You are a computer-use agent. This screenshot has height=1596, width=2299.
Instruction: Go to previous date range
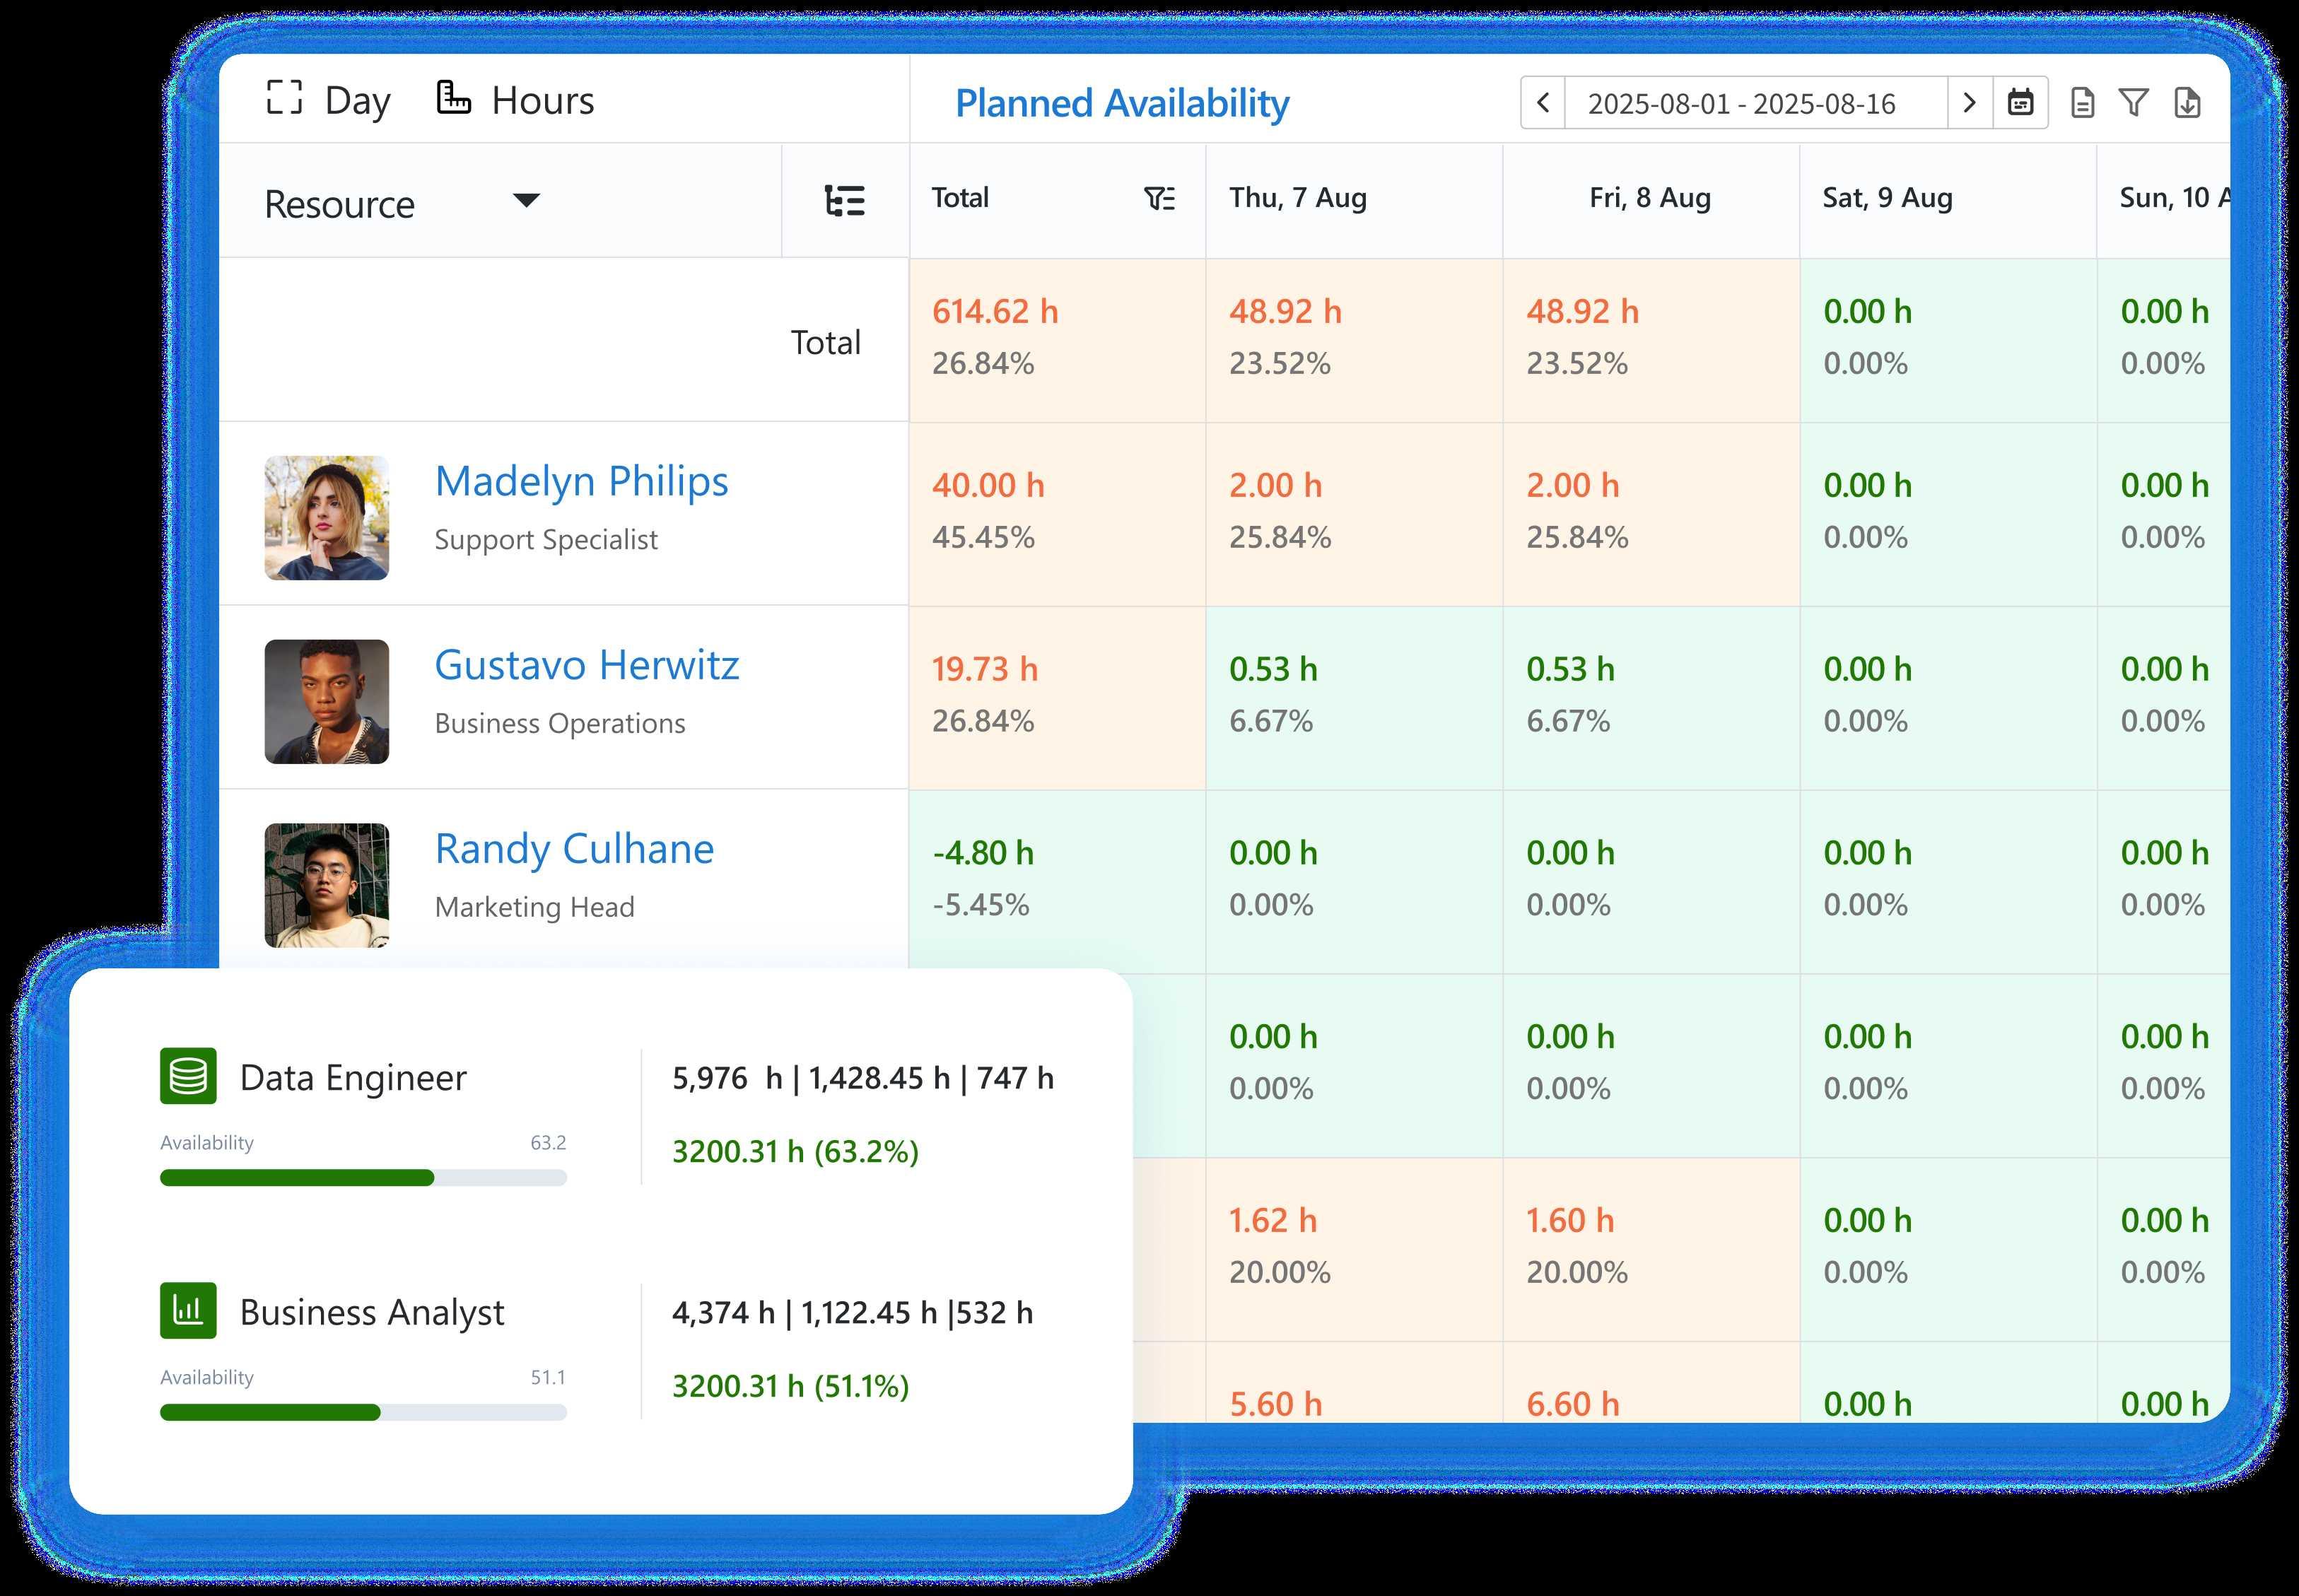coord(1543,103)
